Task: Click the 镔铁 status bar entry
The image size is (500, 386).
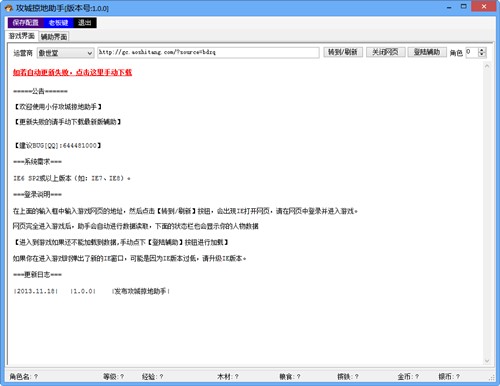Action: coord(348,377)
